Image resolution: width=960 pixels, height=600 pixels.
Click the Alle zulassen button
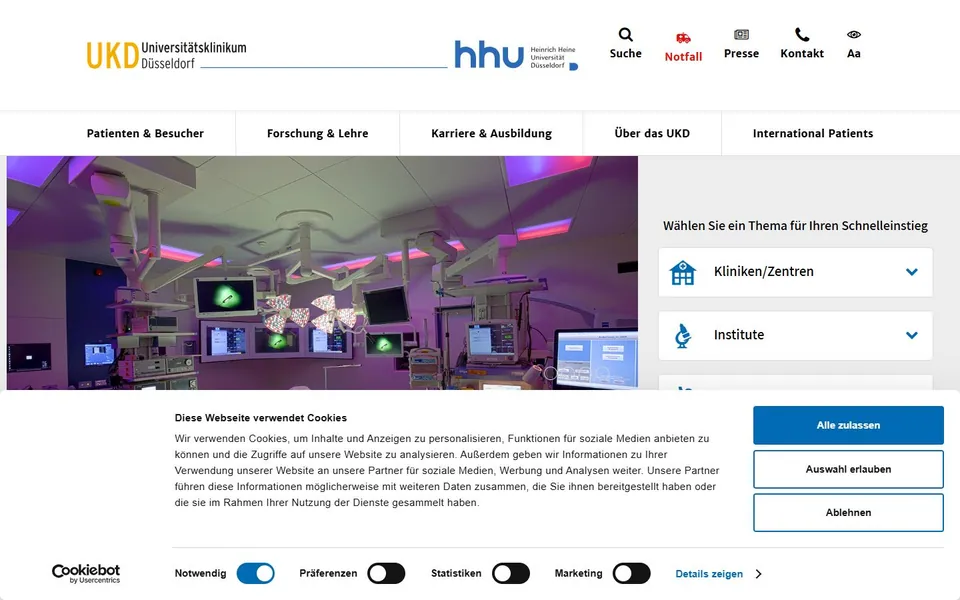point(848,425)
